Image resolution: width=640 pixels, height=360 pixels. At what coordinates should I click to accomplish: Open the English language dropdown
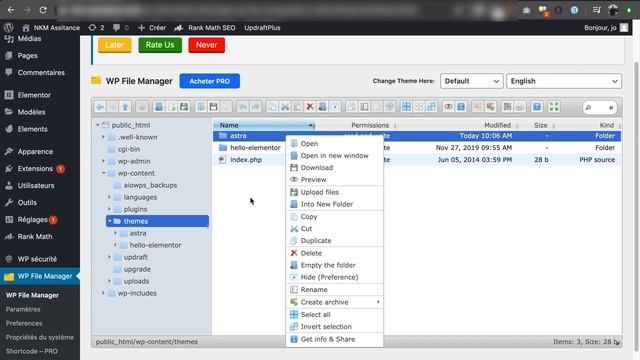coord(564,81)
